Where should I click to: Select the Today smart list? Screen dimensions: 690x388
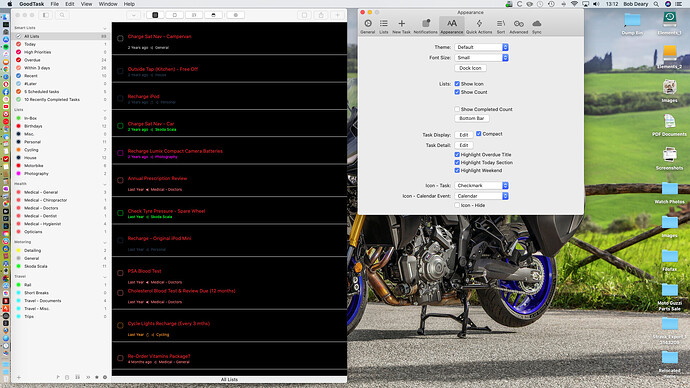(x=61, y=44)
